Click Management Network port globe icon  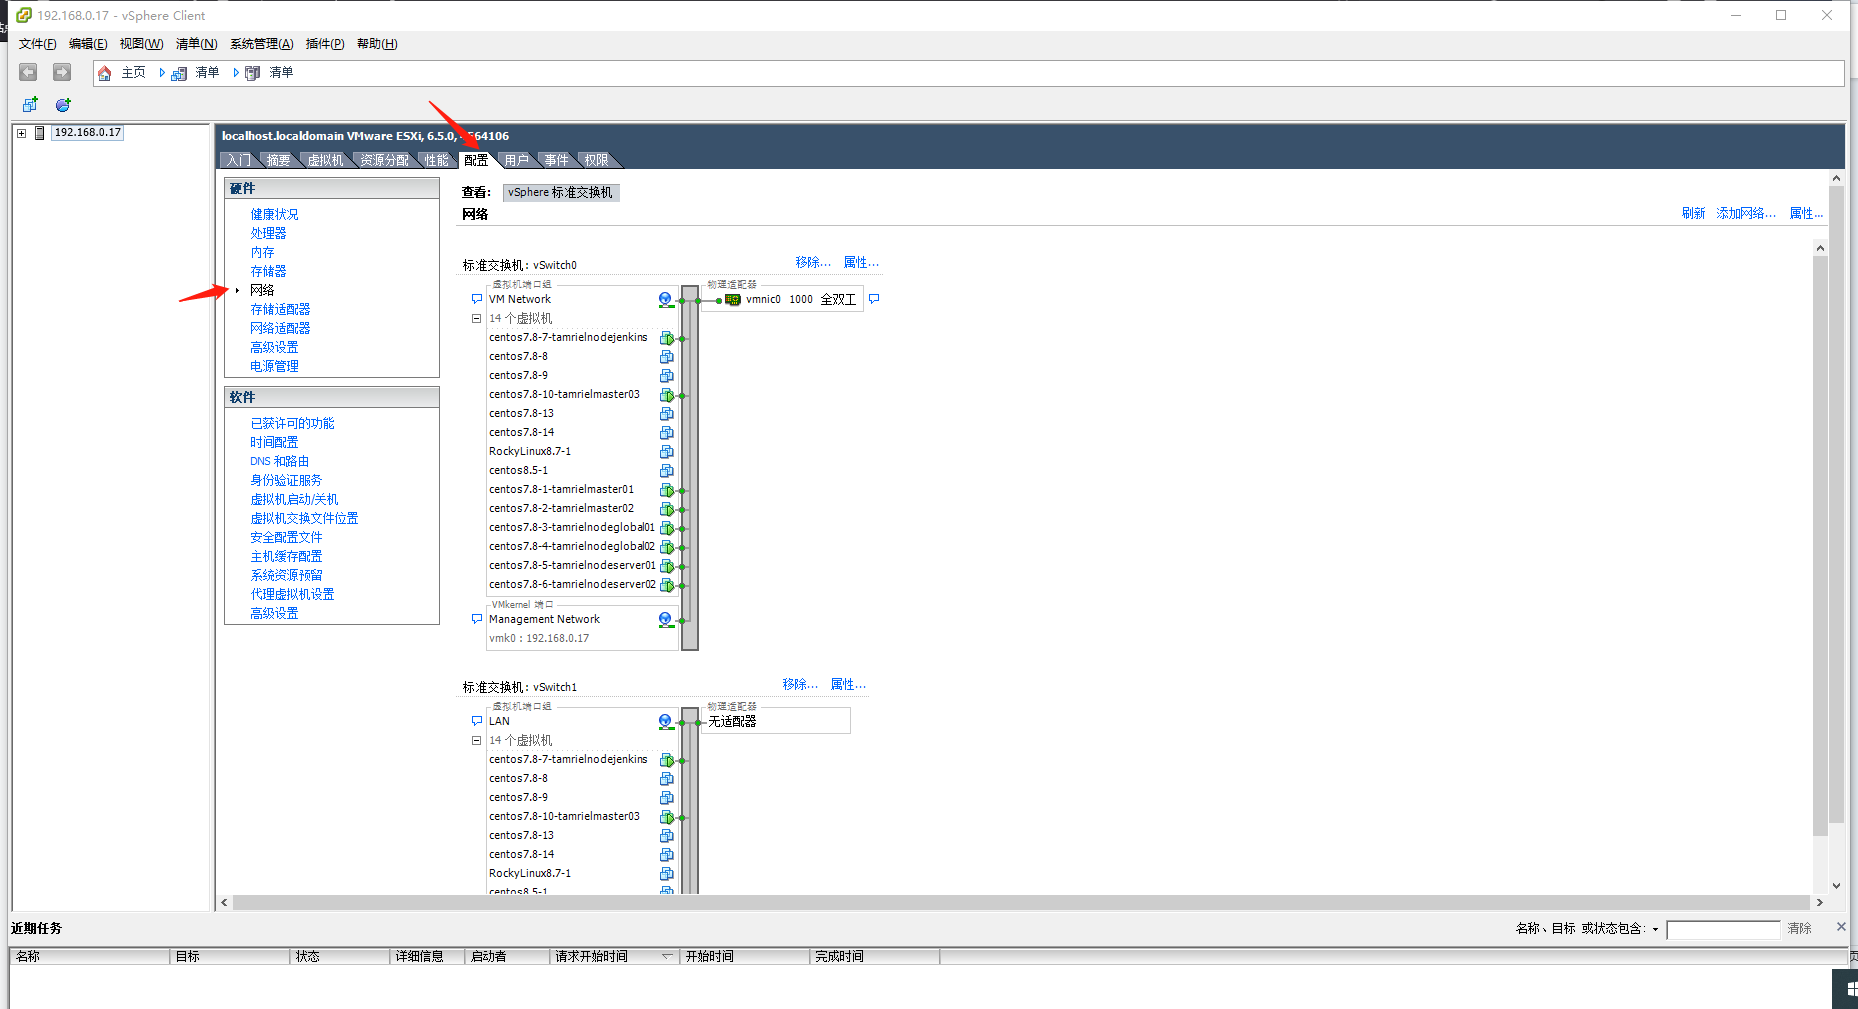(x=666, y=619)
